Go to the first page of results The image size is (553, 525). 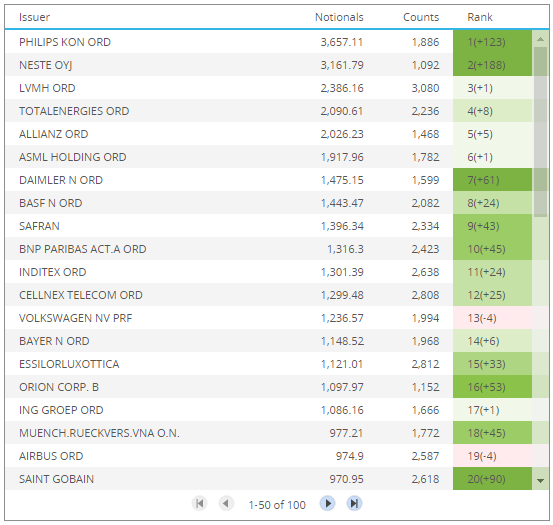click(x=199, y=503)
